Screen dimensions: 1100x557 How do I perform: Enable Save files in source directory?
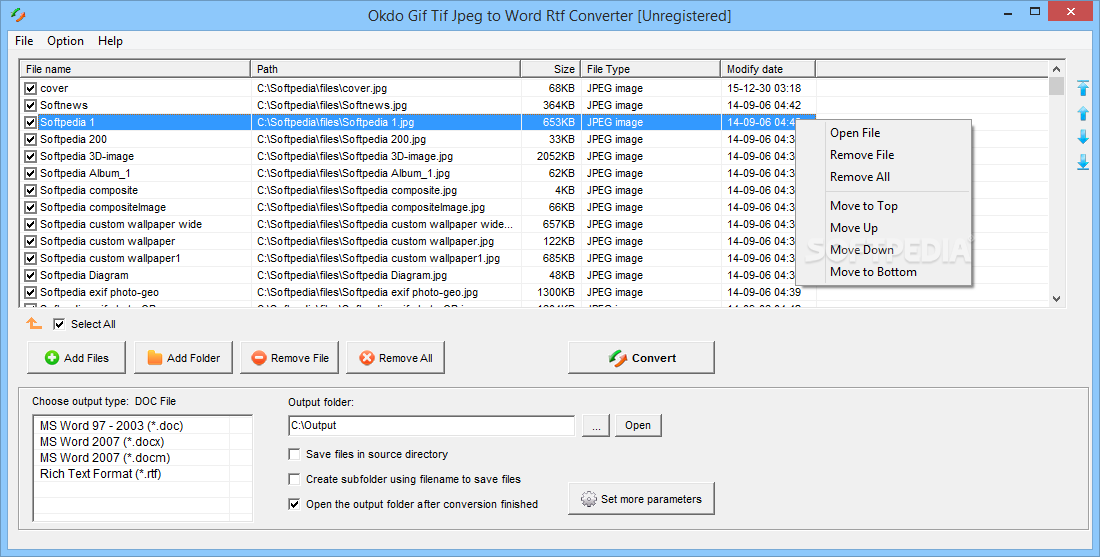(x=295, y=455)
